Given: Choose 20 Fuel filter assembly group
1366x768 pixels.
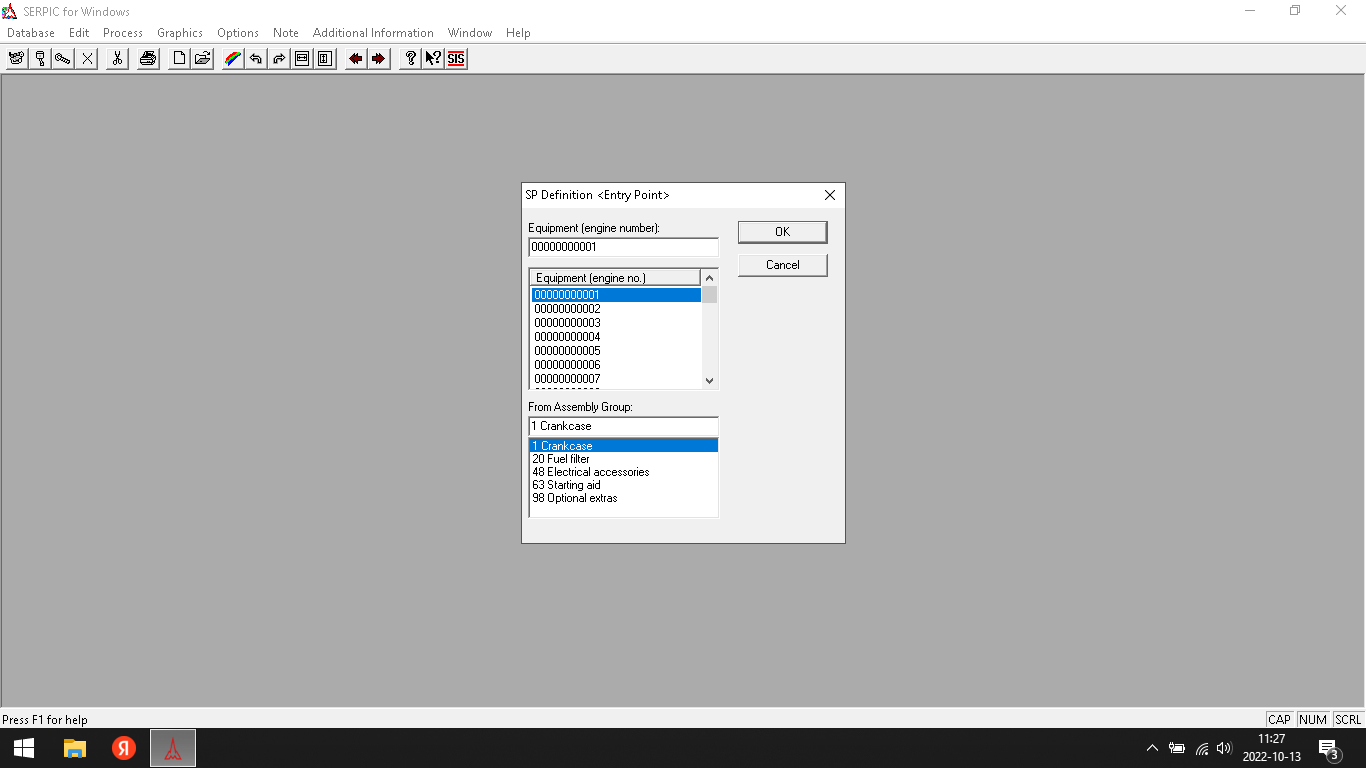Looking at the screenshot, I should point(561,459).
